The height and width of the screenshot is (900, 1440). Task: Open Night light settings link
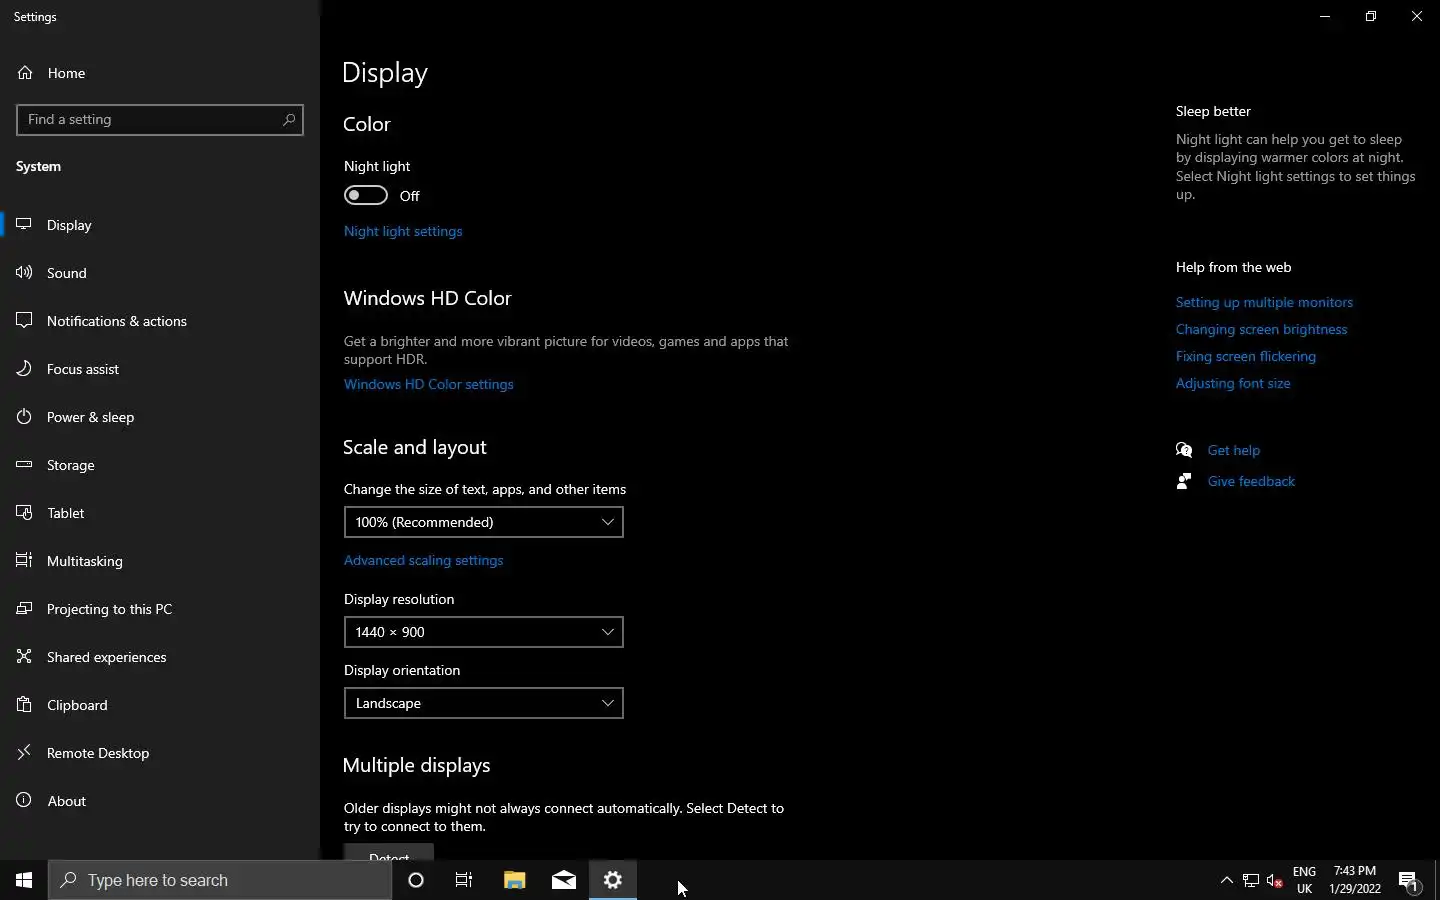coord(403,231)
